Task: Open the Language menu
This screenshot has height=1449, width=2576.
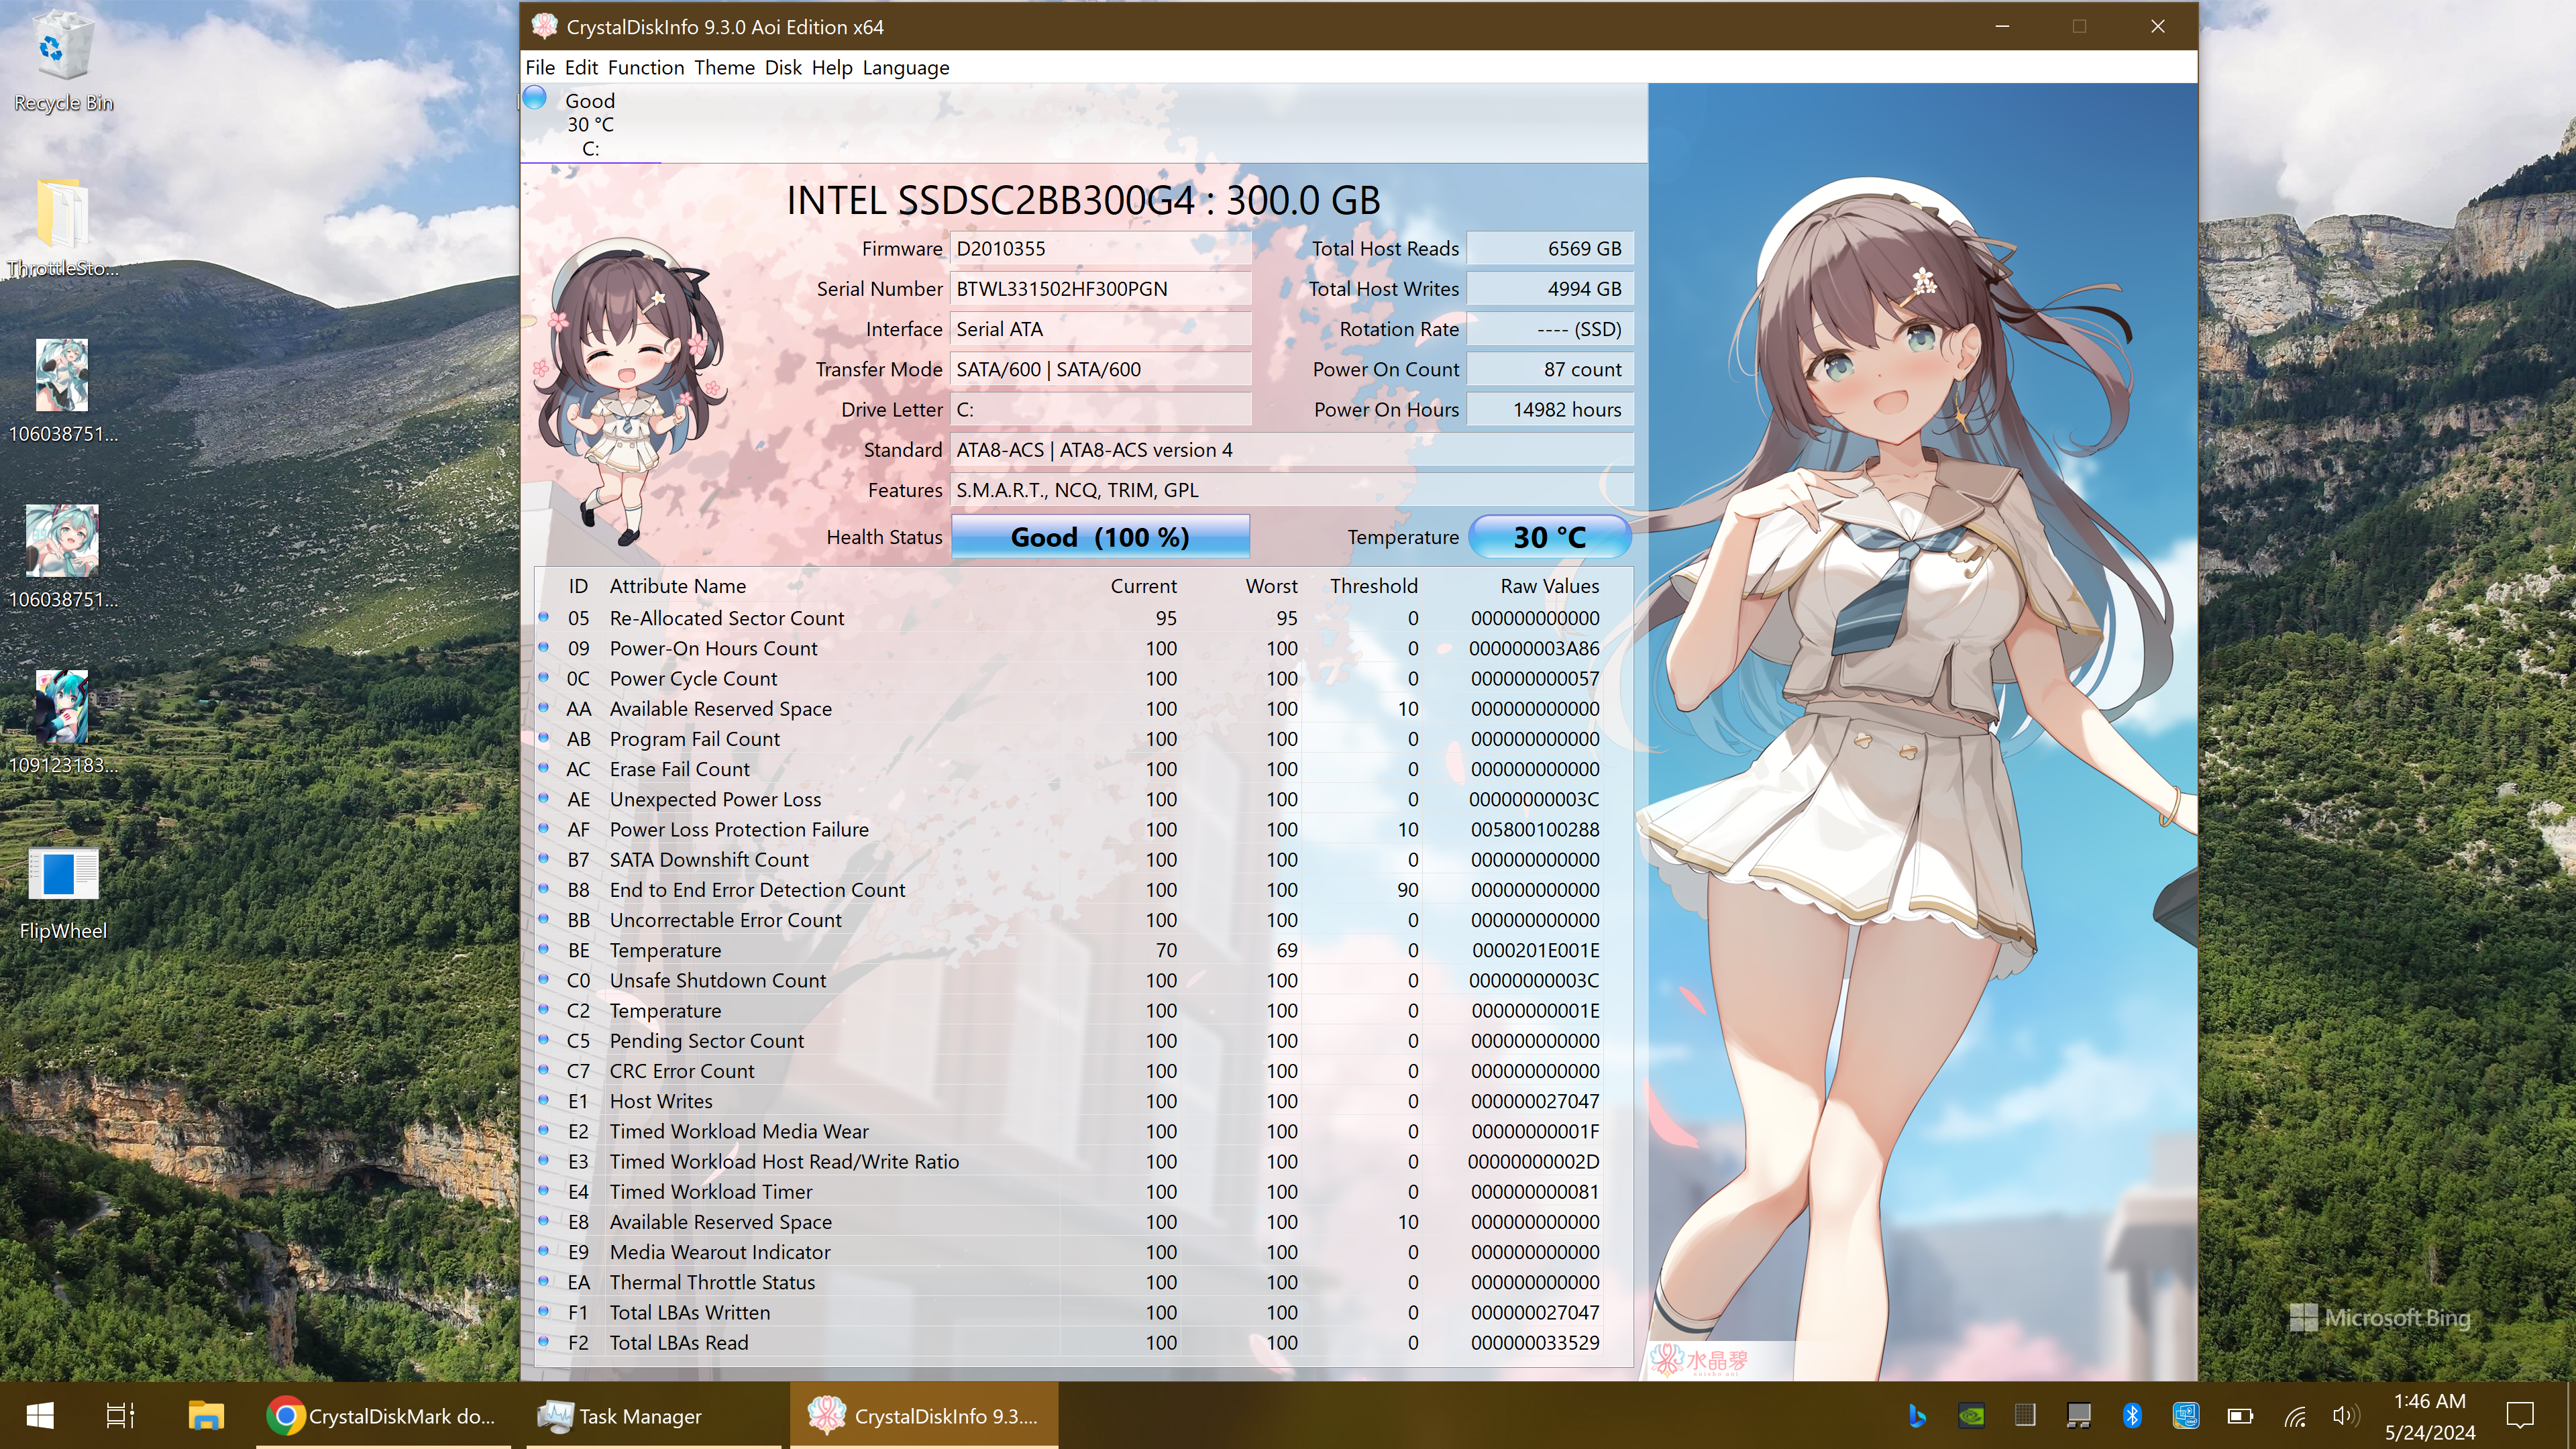Action: point(905,68)
